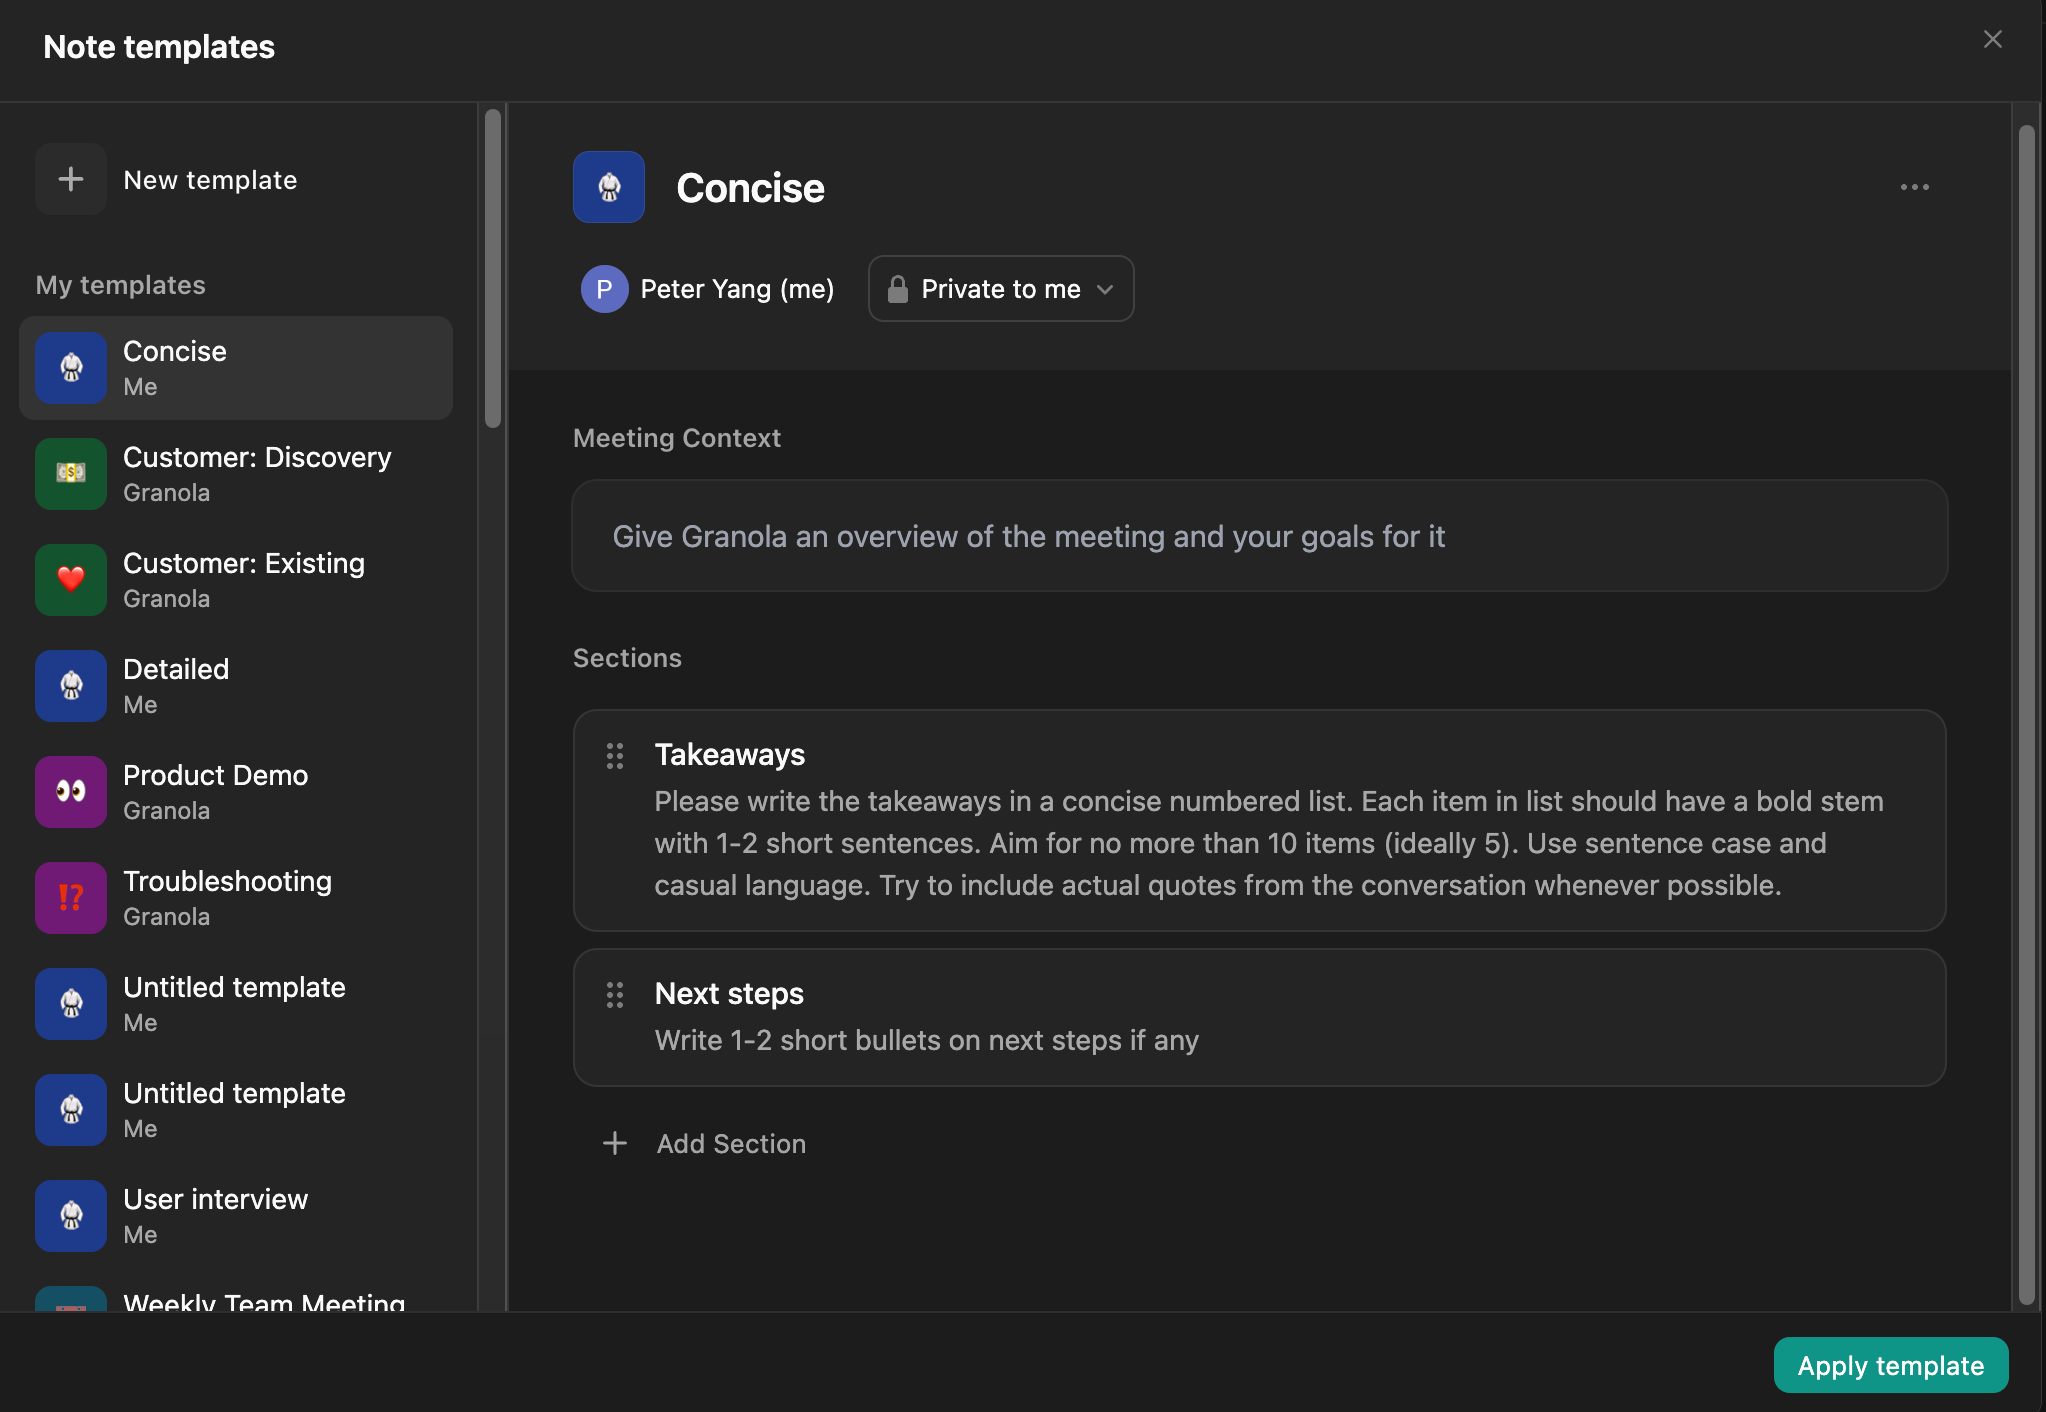This screenshot has width=2046, height=1412.
Task: Click the Apply template button
Action: tap(1890, 1365)
